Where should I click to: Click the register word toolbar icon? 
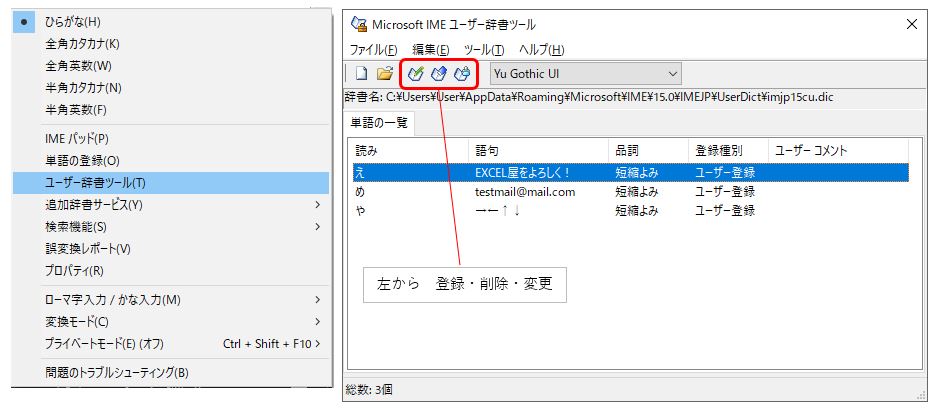click(416, 74)
